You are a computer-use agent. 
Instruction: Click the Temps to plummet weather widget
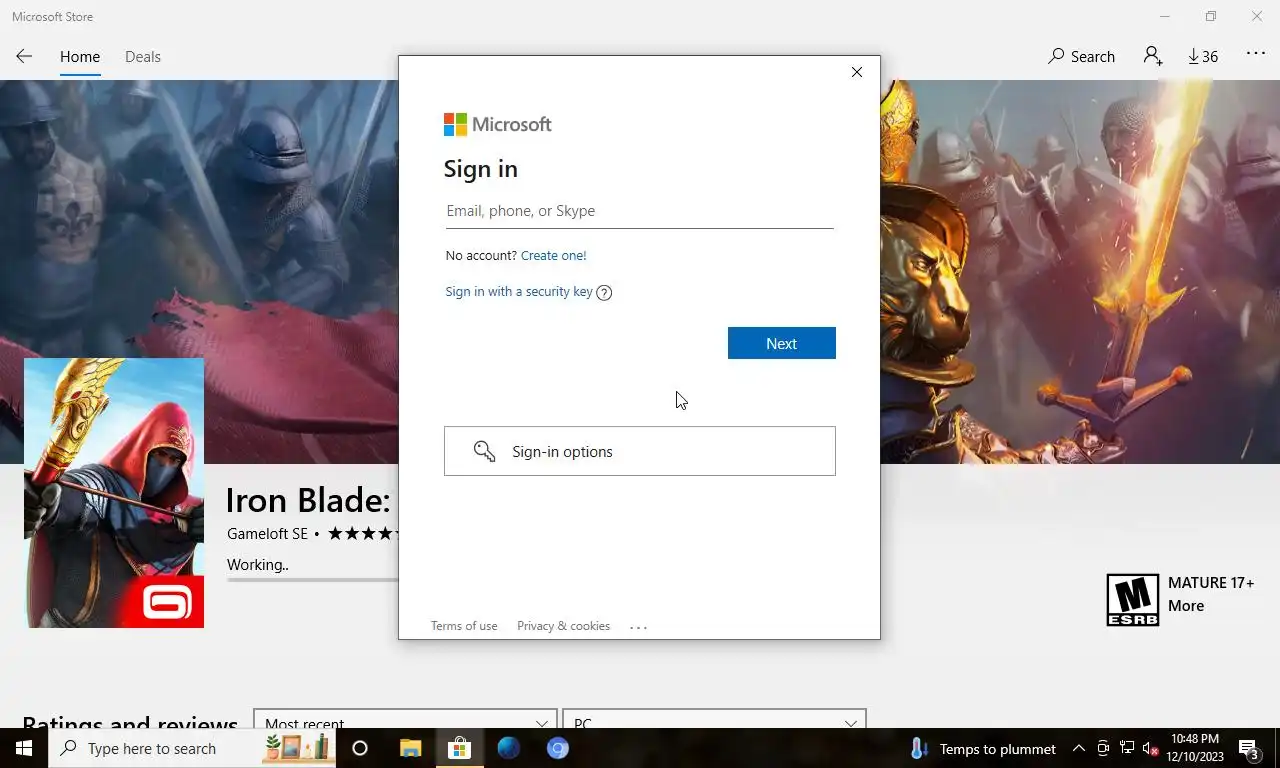click(983, 749)
